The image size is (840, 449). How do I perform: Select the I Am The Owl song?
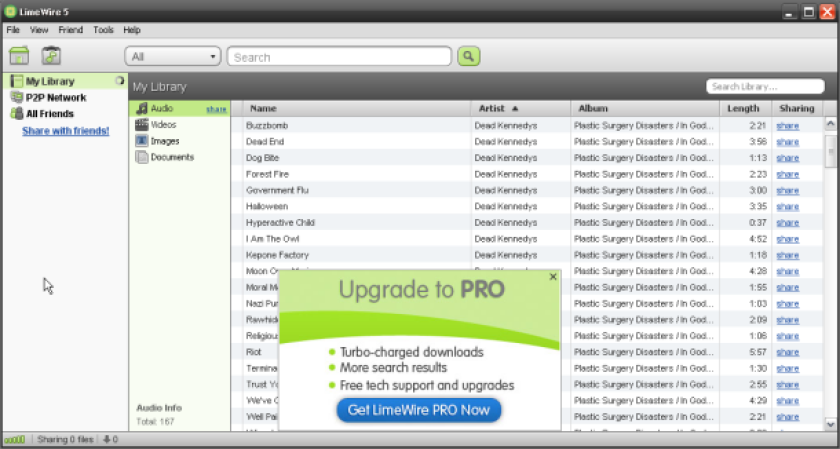click(273, 239)
